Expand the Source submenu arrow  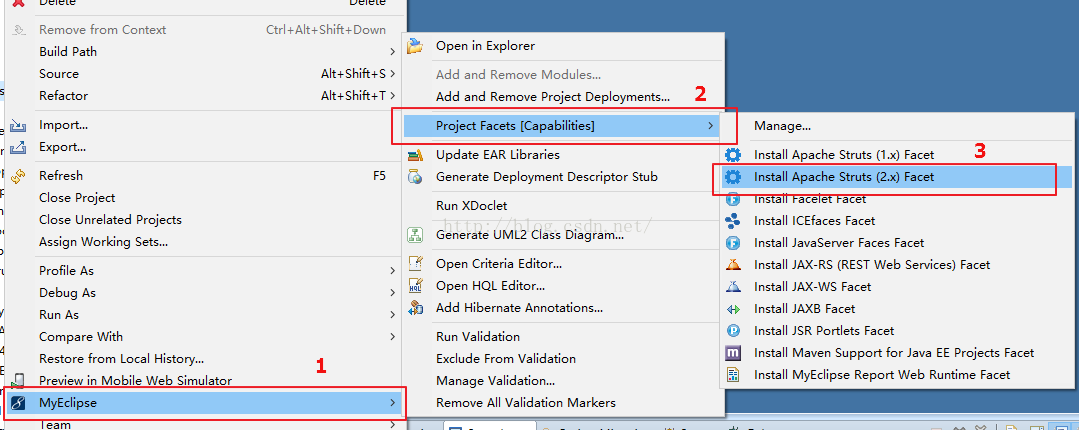(392, 74)
